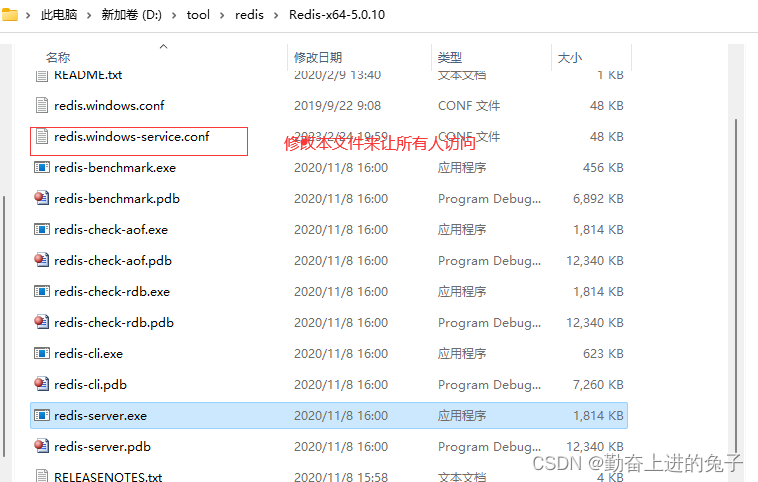This screenshot has width=758, height=482.
Task: Click type Program Debug... of redis-check-aof.pdb
Action: (489, 260)
